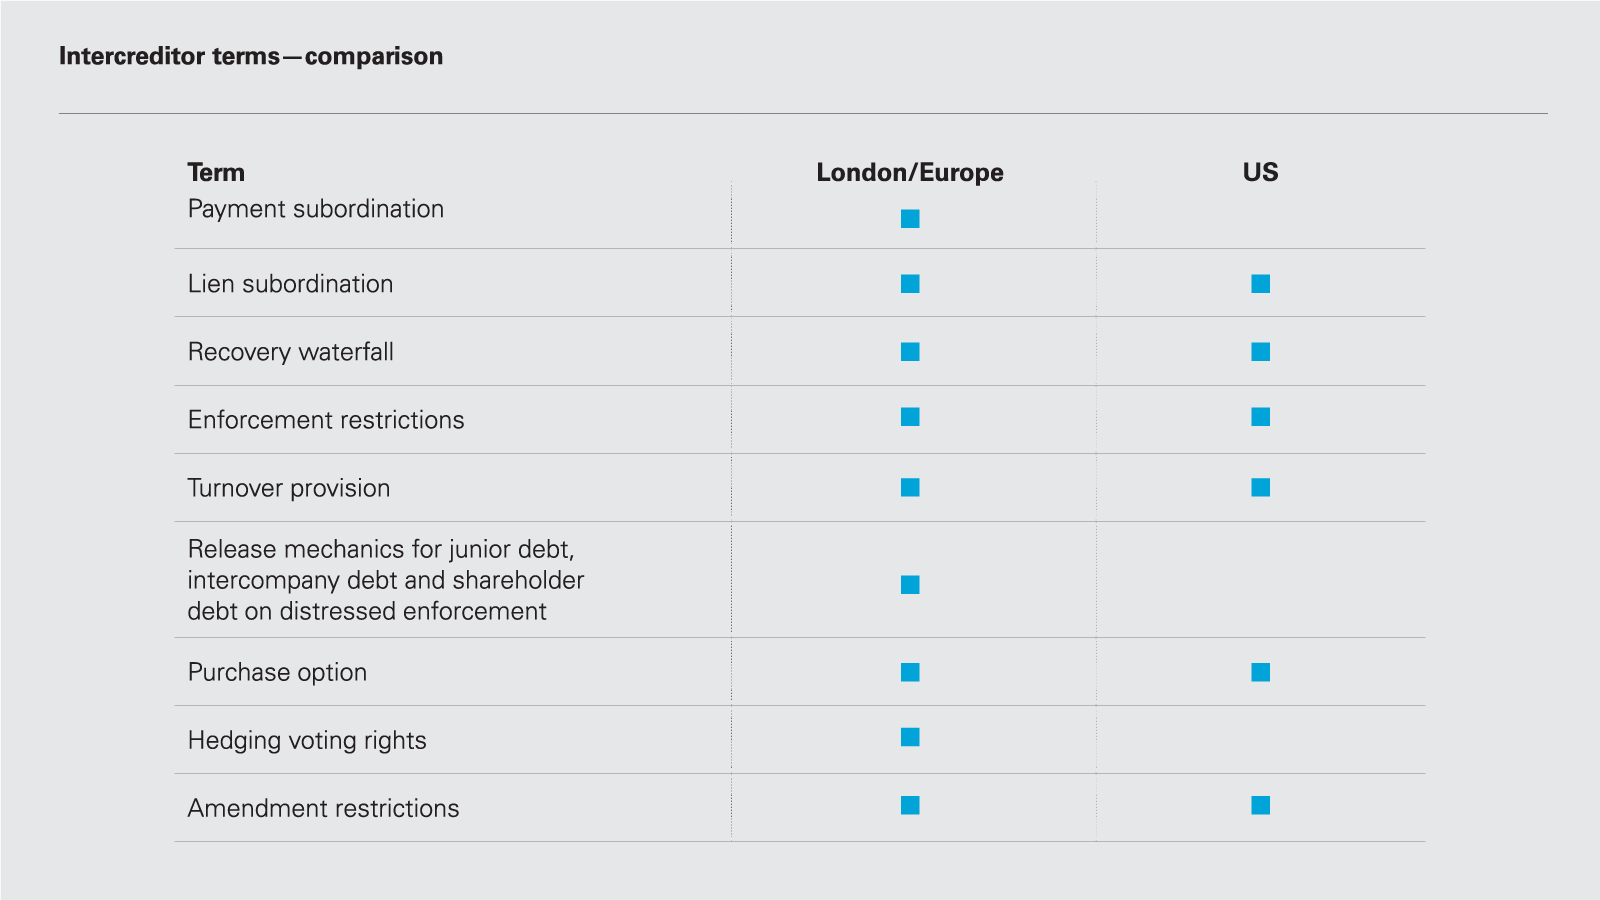Click the London/Europe column header
Screen dimensions: 1600x900
[x=909, y=172]
